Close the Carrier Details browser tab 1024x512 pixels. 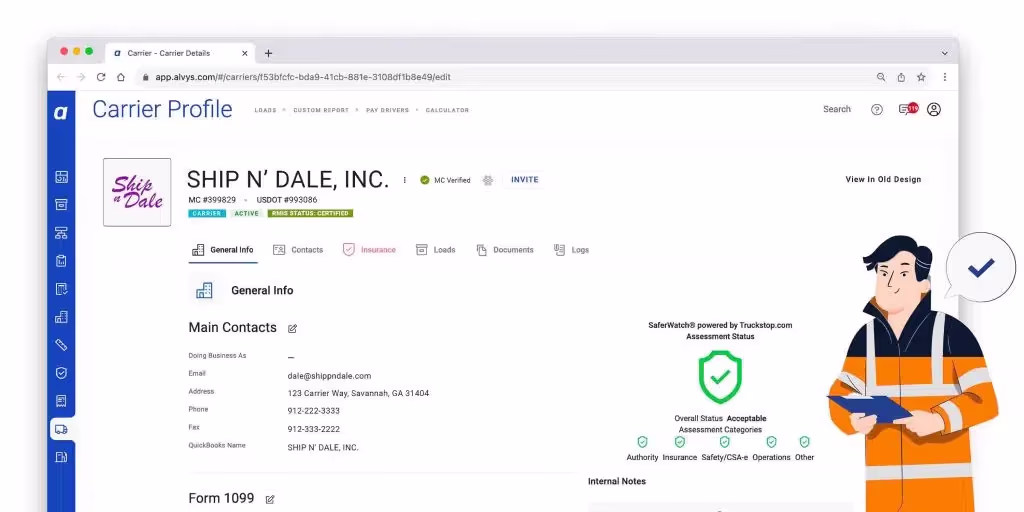[x=245, y=54]
